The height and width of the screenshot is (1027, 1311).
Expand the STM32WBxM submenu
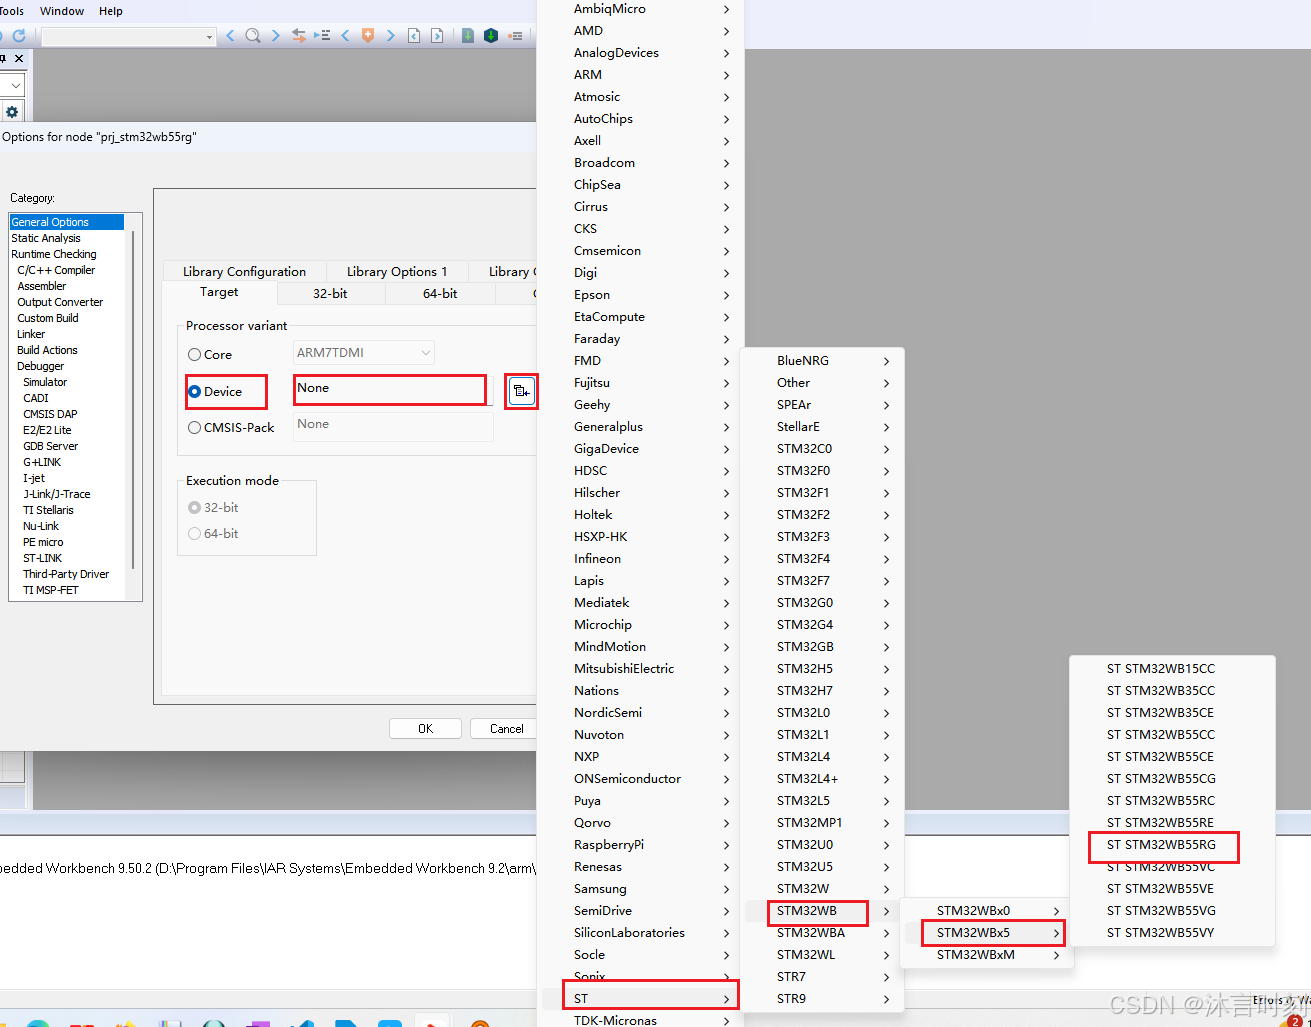986,955
